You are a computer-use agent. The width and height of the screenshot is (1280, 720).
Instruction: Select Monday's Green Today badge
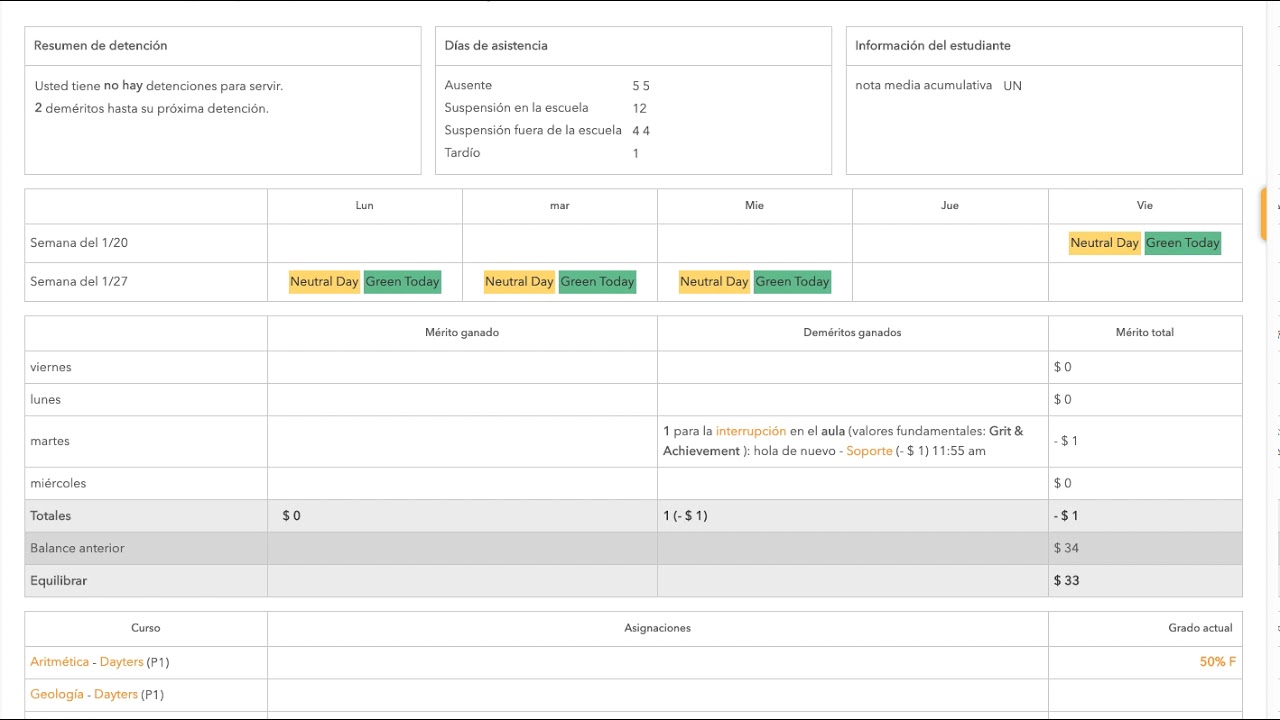tap(402, 282)
